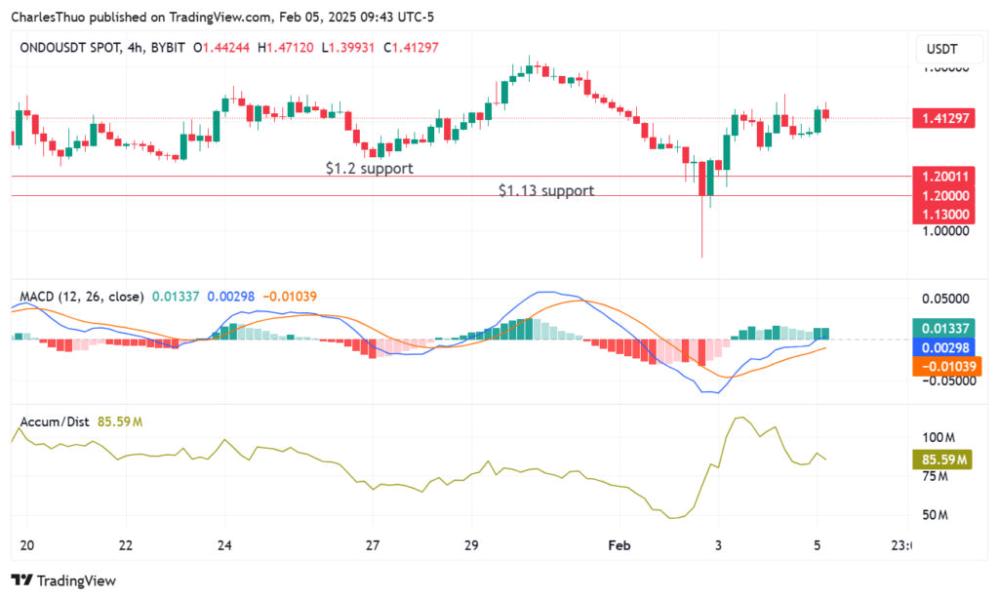999x600 pixels.
Task: Click the Accum/Dist indicator title
Action: point(54,422)
